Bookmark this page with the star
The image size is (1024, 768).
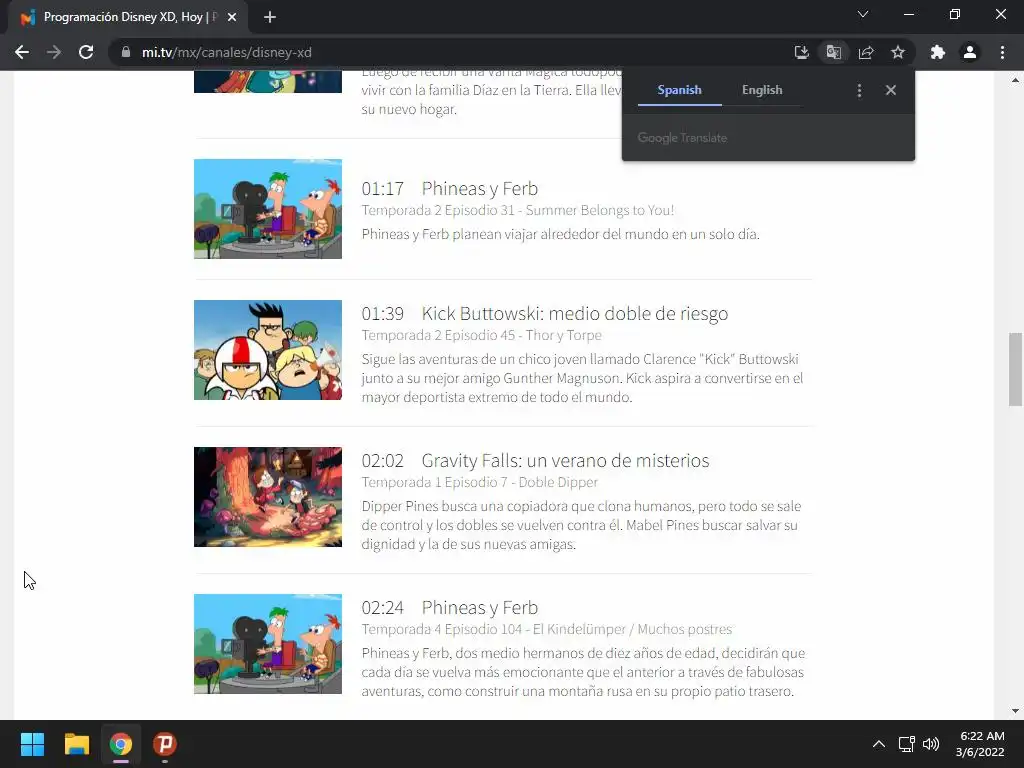click(x=898, y=52)
